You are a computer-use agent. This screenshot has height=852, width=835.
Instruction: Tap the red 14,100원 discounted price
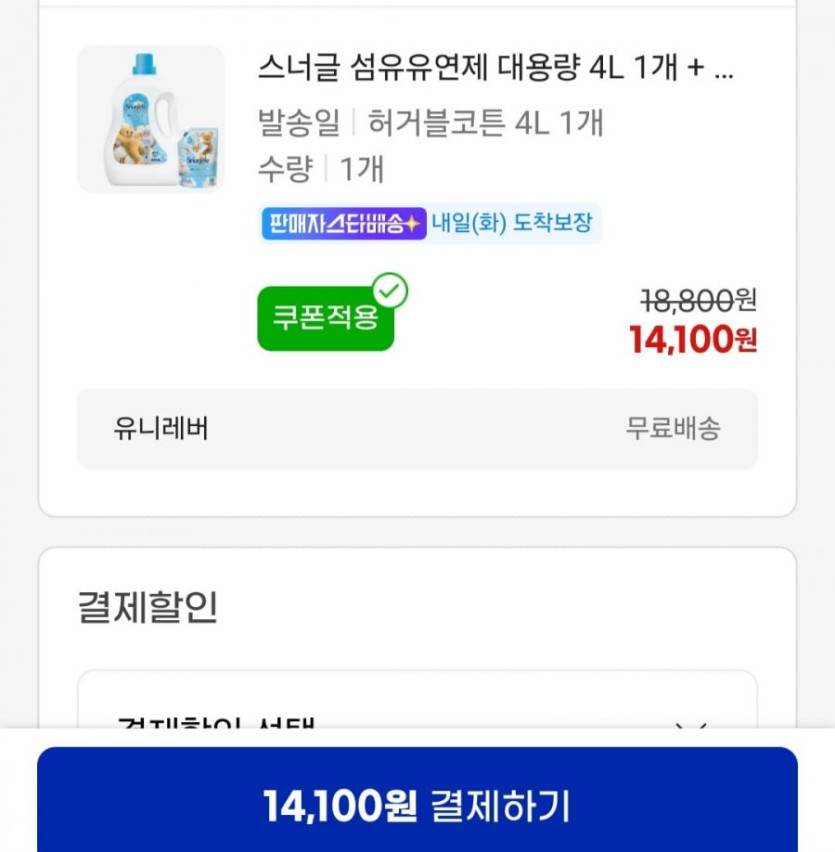[x=692, y=340]
